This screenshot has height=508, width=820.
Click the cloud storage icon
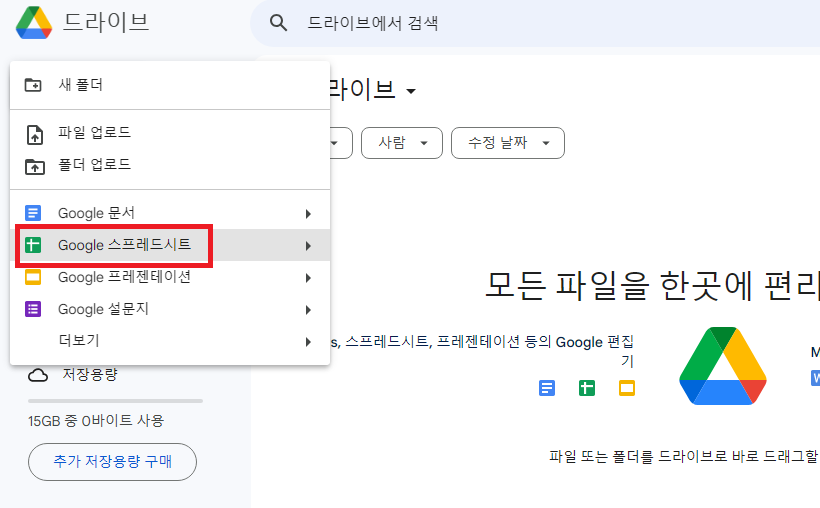(38, 375)
